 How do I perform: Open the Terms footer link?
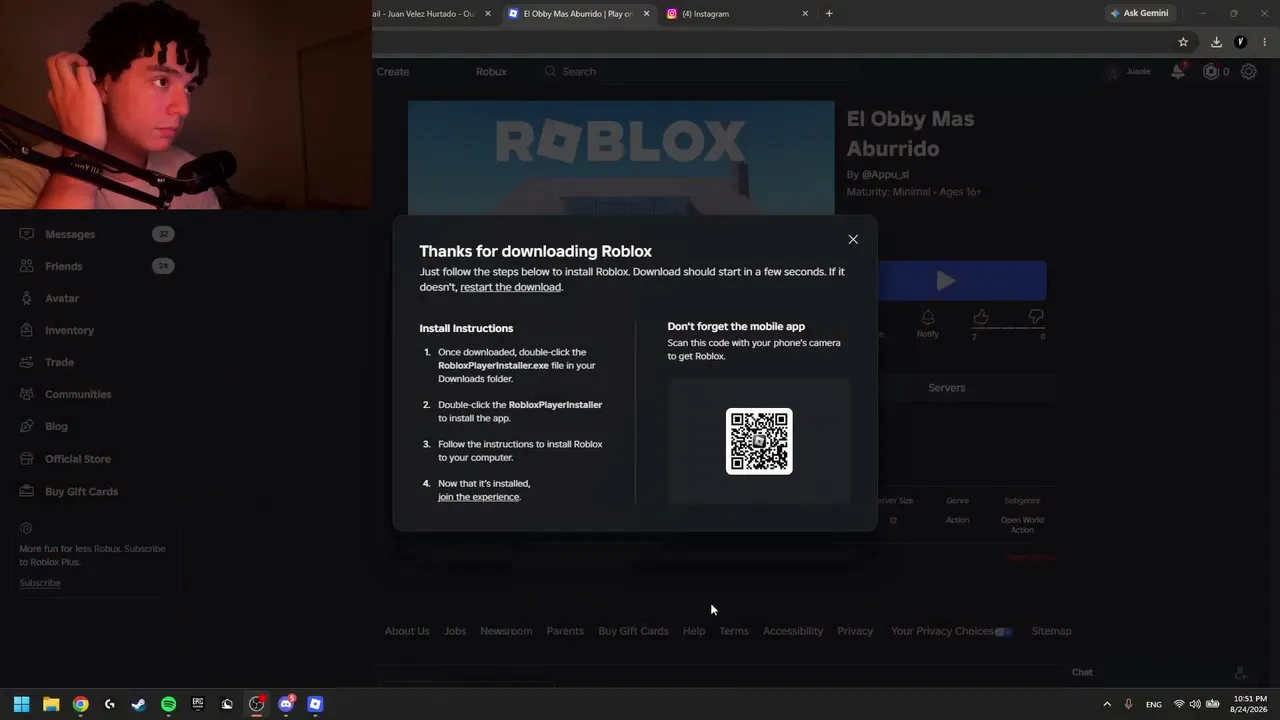point(734,631)
